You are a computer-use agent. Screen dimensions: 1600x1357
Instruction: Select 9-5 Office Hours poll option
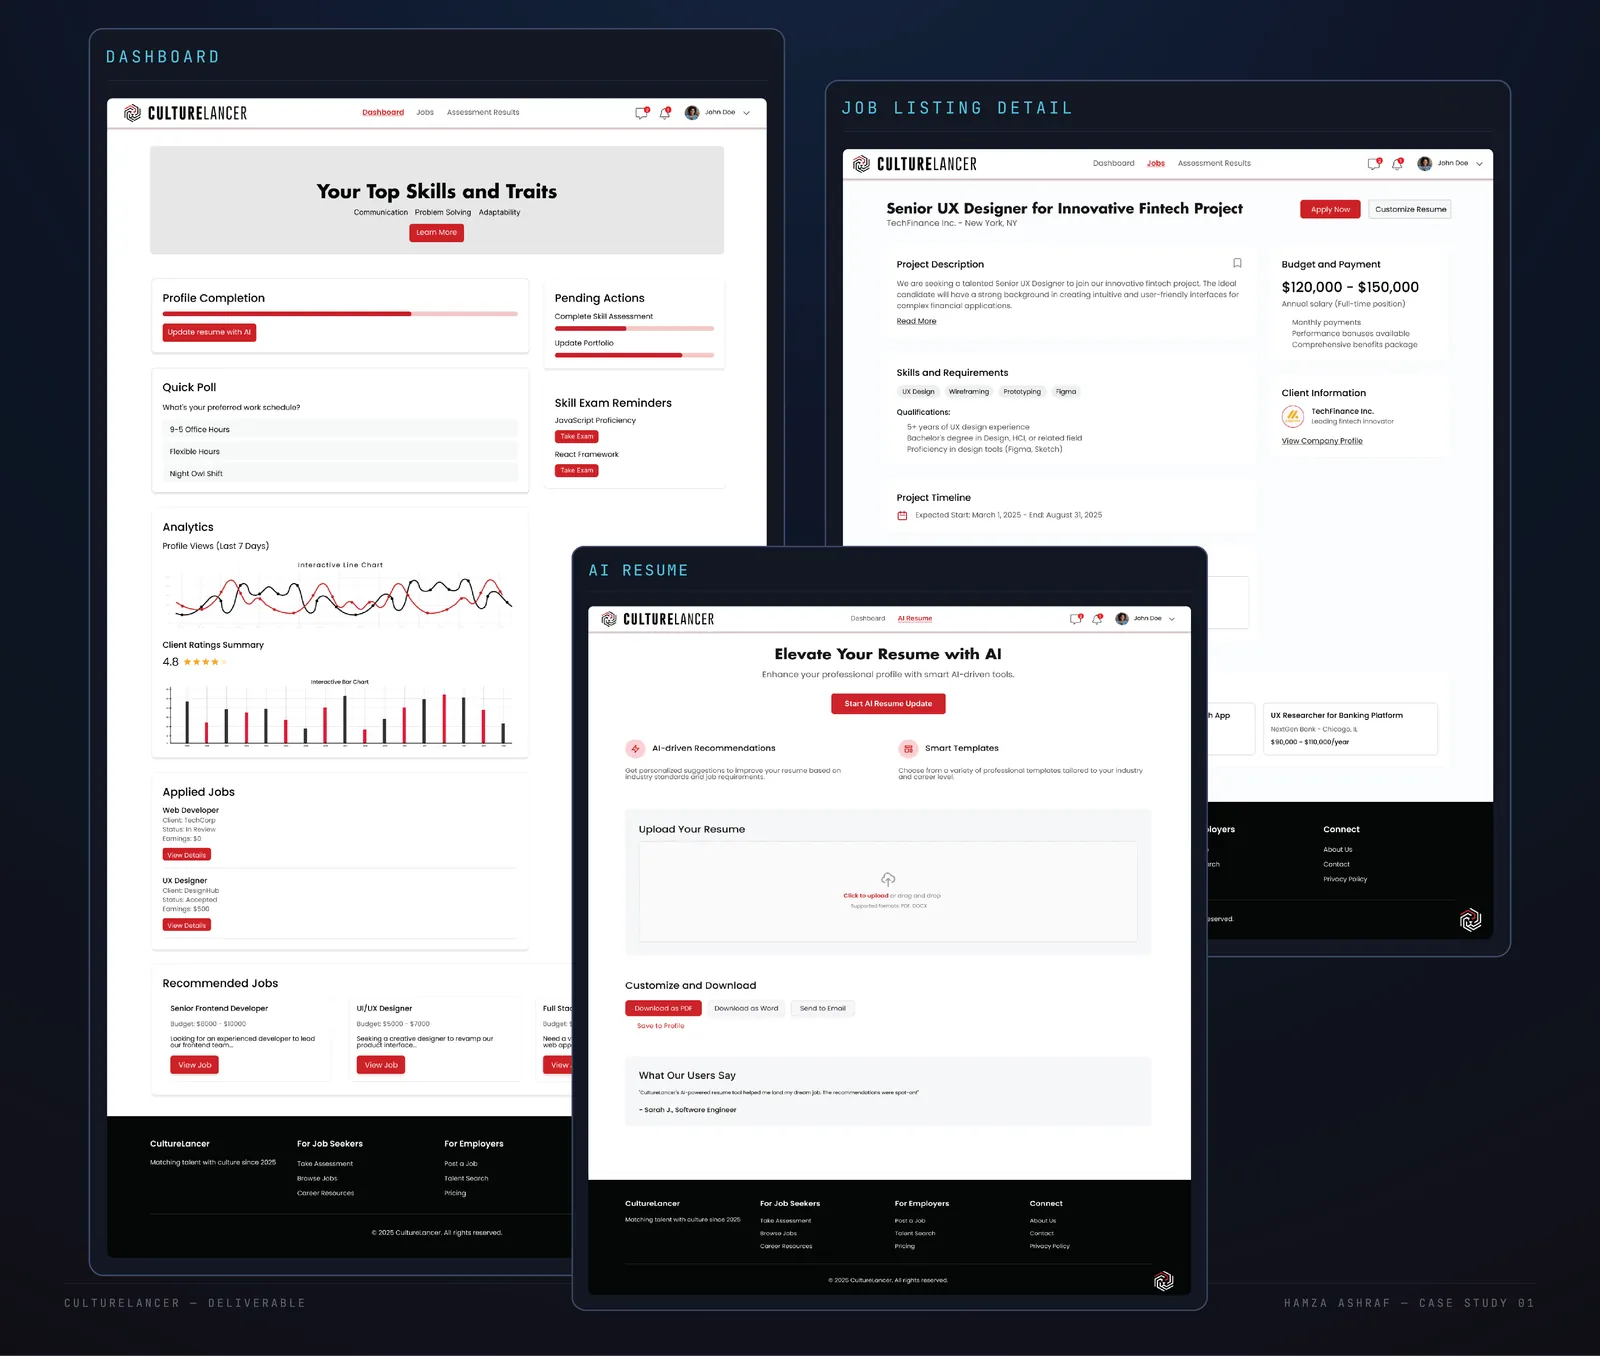(x=340, y=429)
